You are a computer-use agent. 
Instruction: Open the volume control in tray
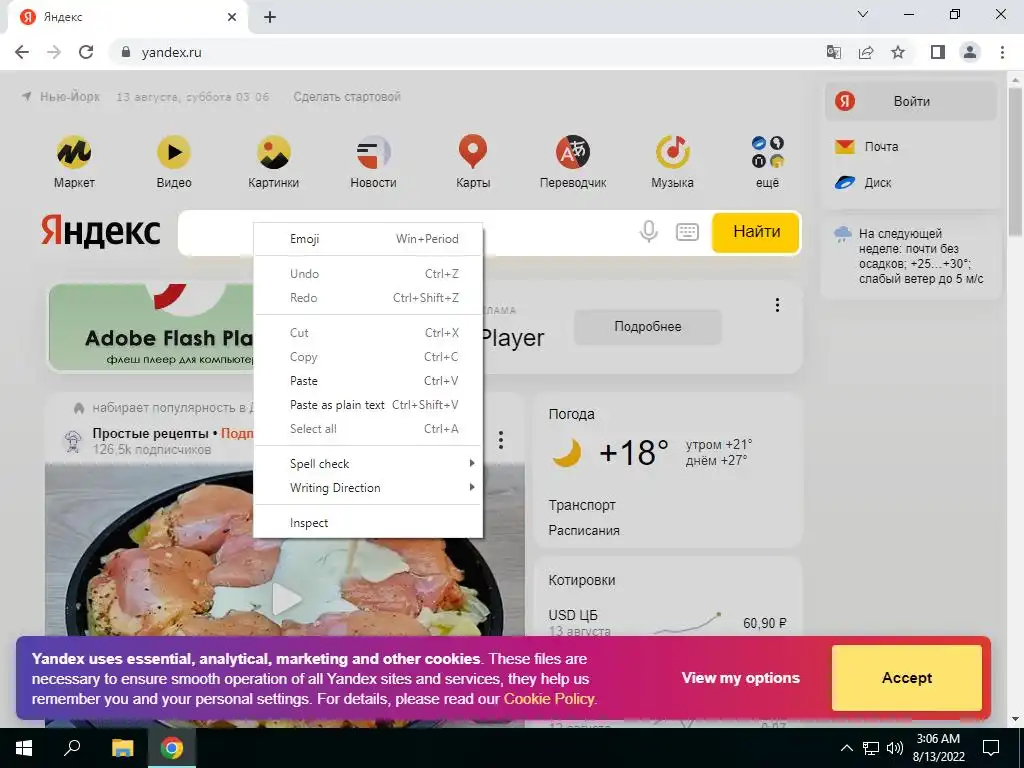(895, 748)
